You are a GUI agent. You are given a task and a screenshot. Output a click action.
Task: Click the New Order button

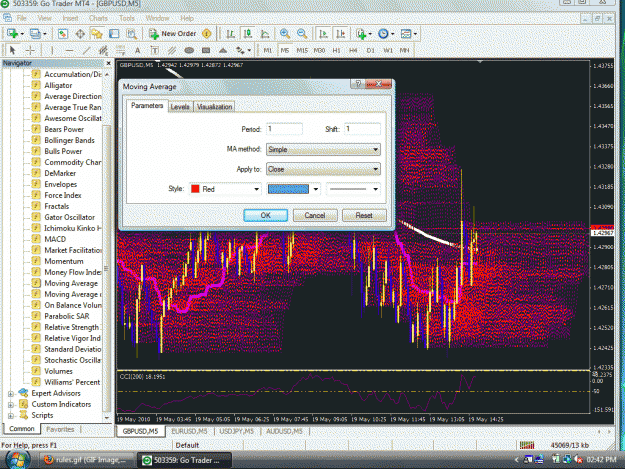click(173, 34)
